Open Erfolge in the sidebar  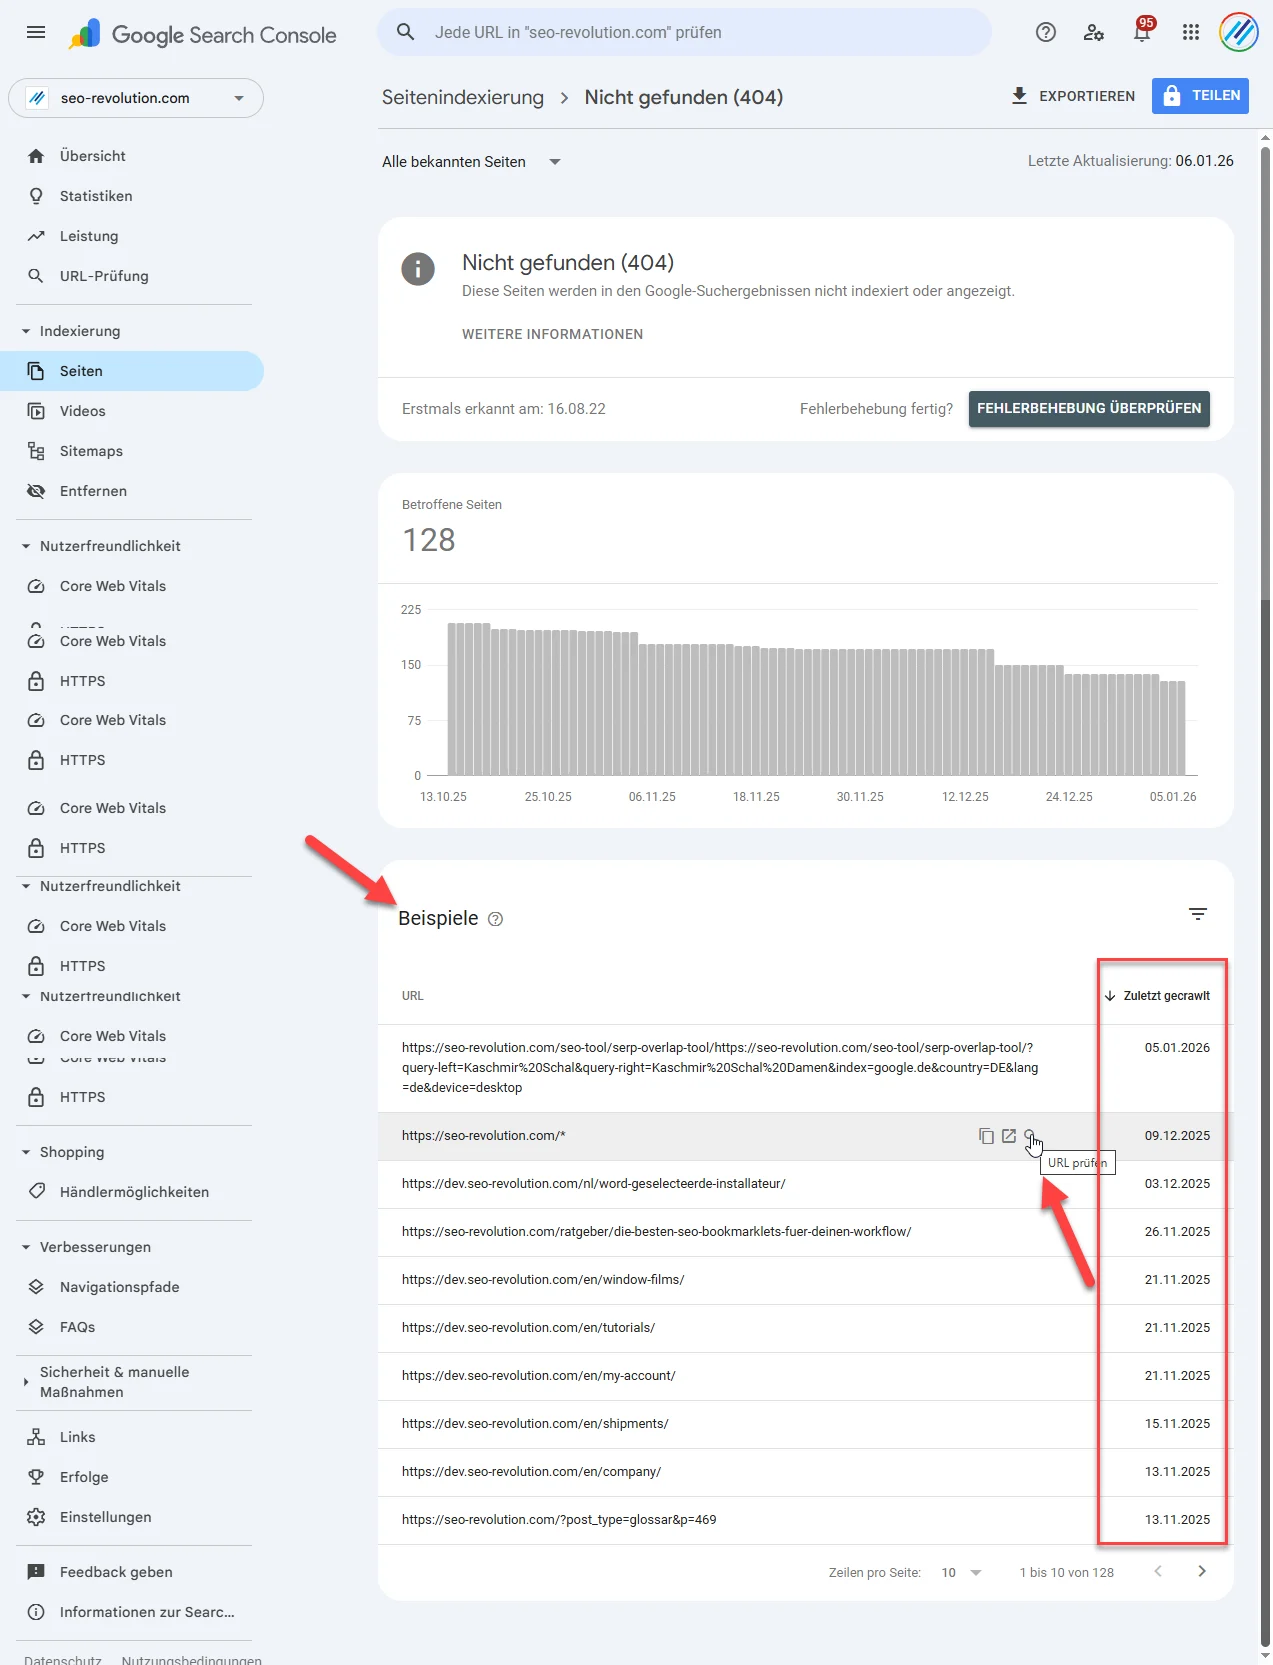84,1477
